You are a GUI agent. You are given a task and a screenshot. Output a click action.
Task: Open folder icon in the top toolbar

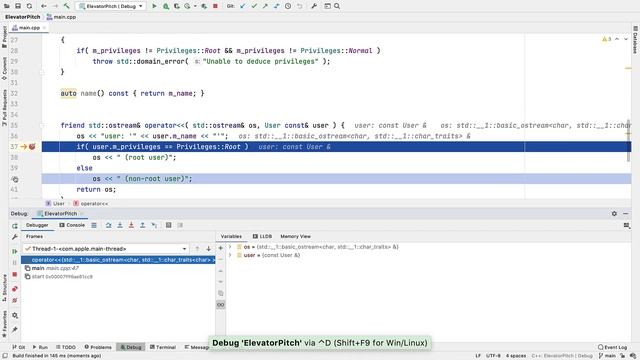(7, 6)
